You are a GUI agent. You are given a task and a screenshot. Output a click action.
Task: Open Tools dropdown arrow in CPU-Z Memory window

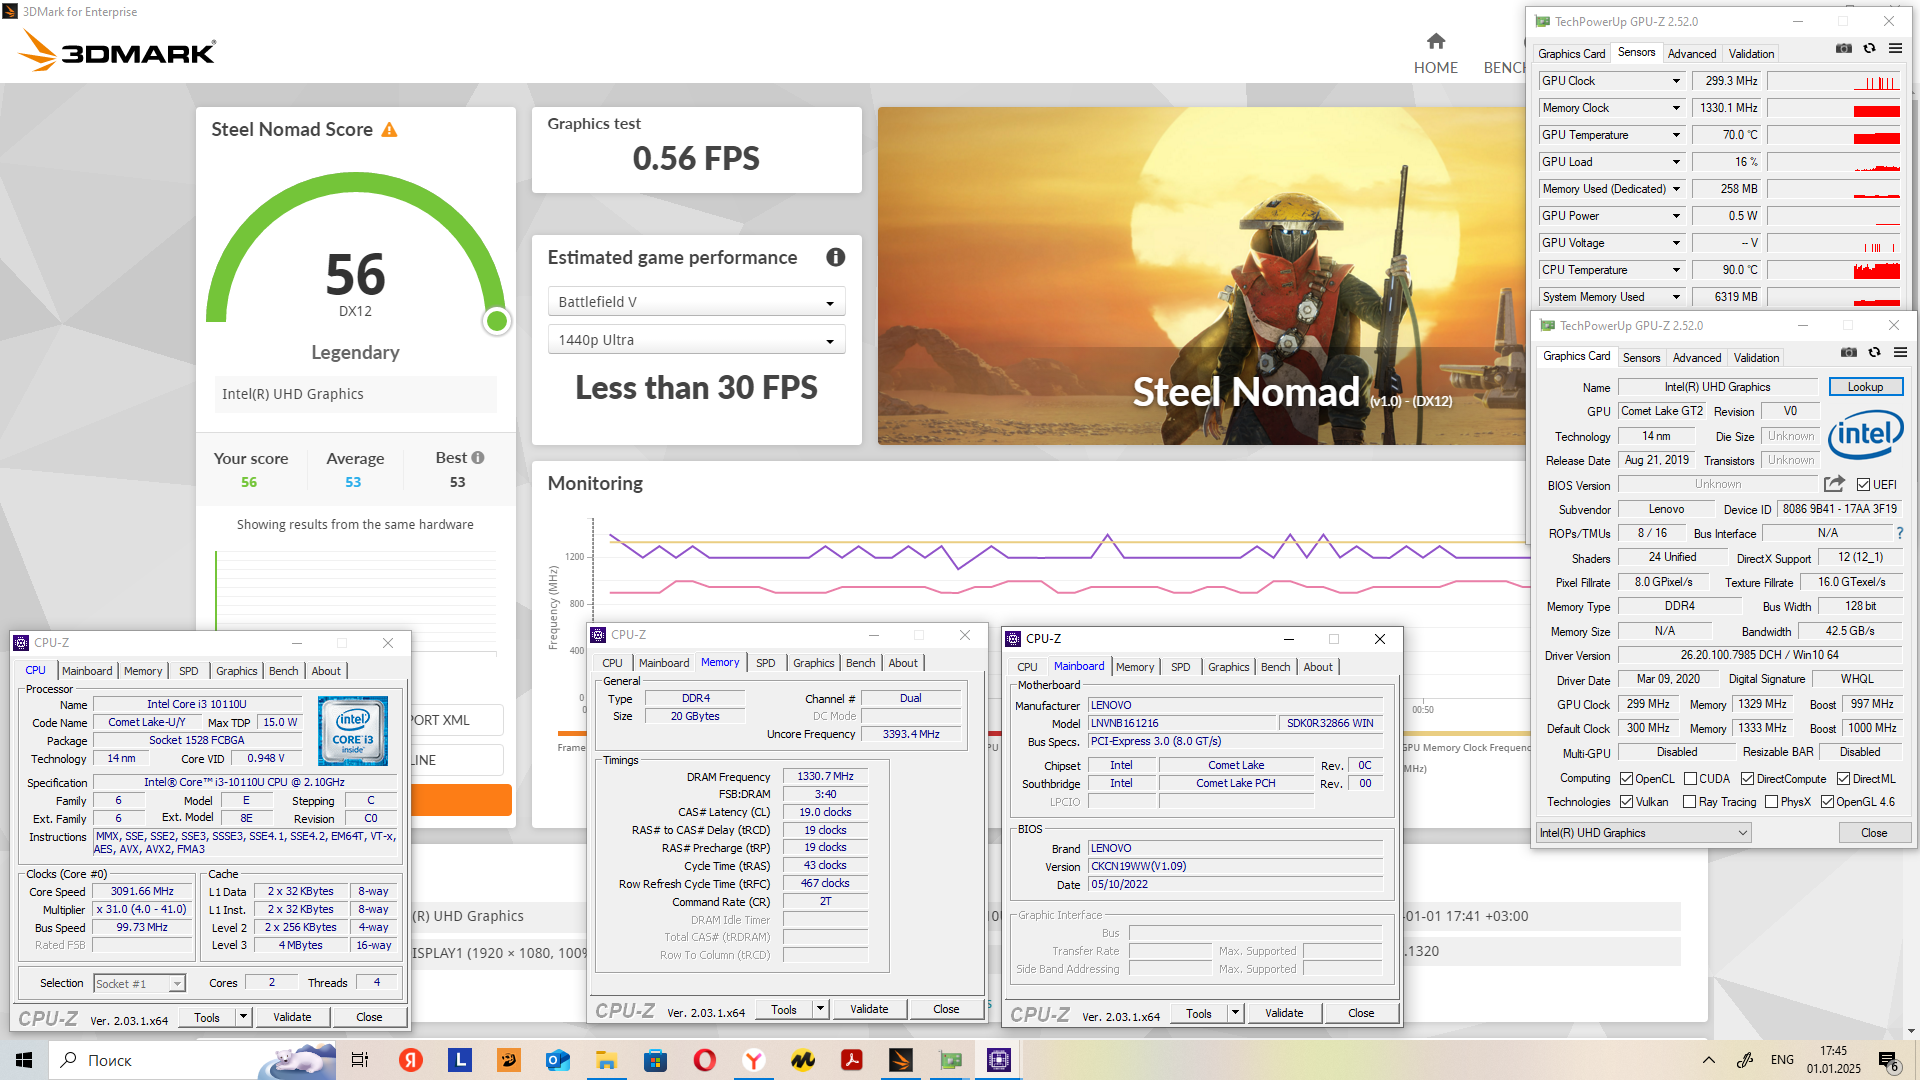point(821,1010)
